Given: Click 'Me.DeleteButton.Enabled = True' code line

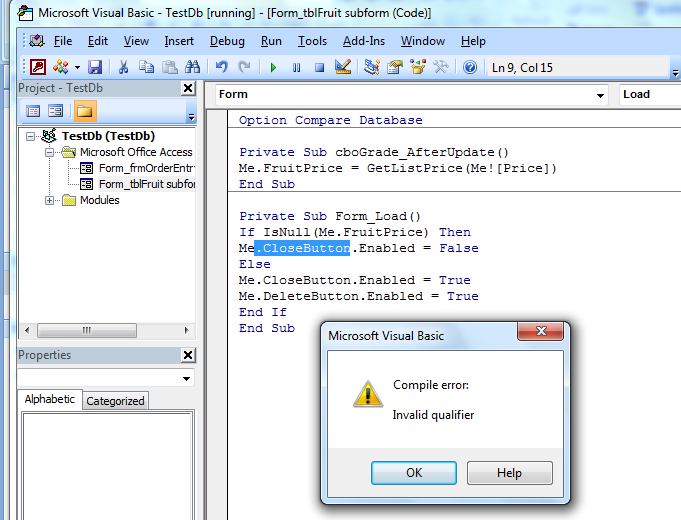Looking at the screenshot, I should (x=359, y=296).
